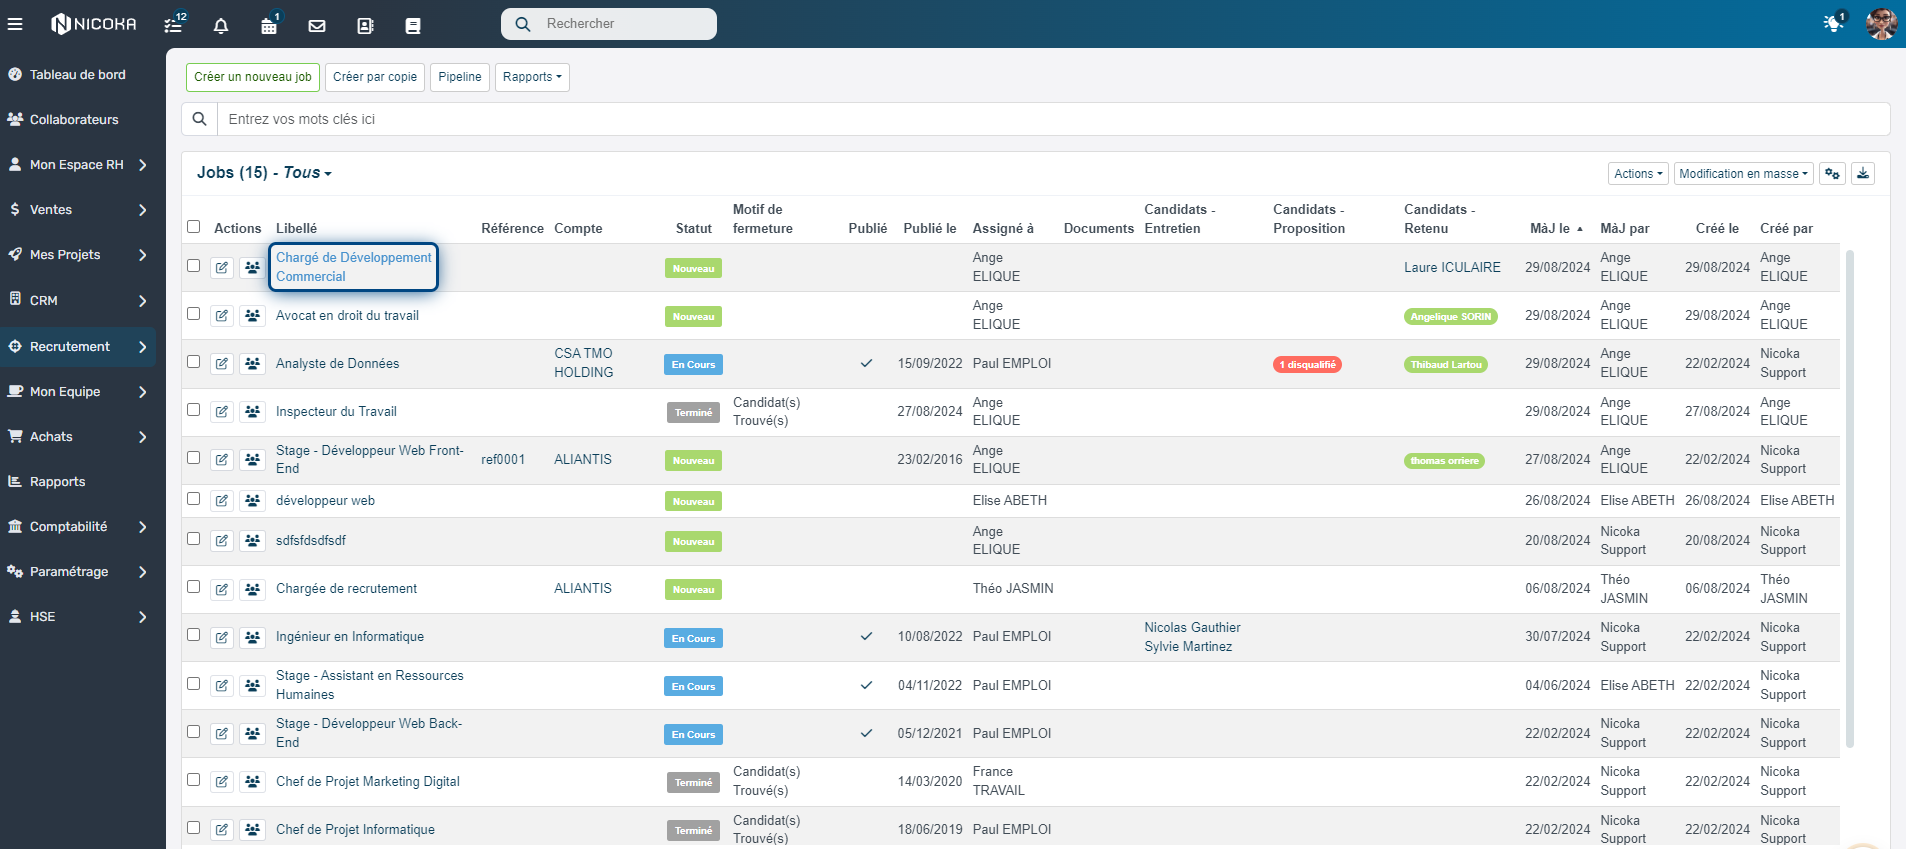Open the lightbulb tips icon with badge
1906x849 pixels.
pos(1833,22)
